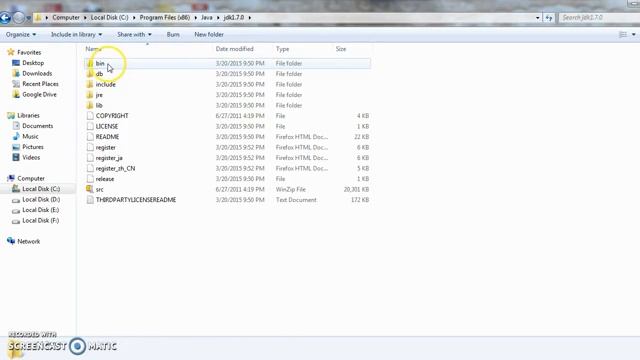
Task: Select the lib folder icon
Action: [90, 105]
